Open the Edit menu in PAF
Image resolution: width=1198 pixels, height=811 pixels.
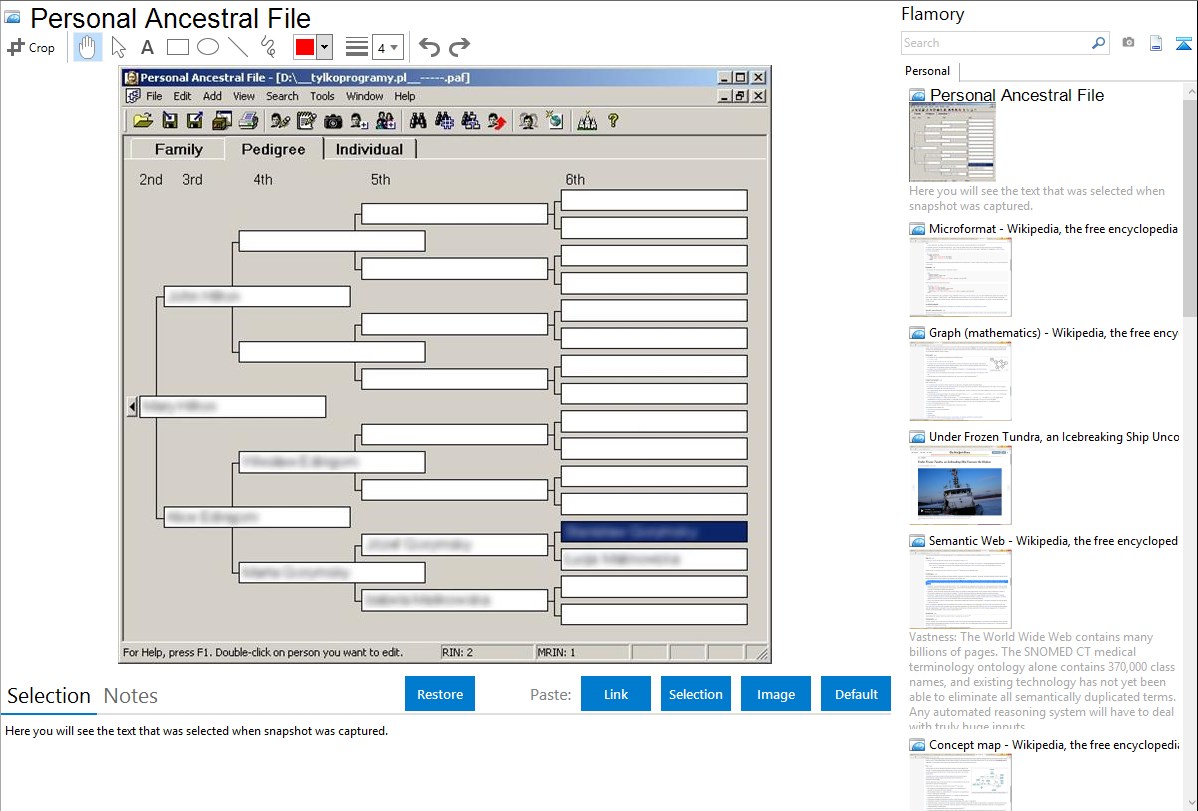182,96
